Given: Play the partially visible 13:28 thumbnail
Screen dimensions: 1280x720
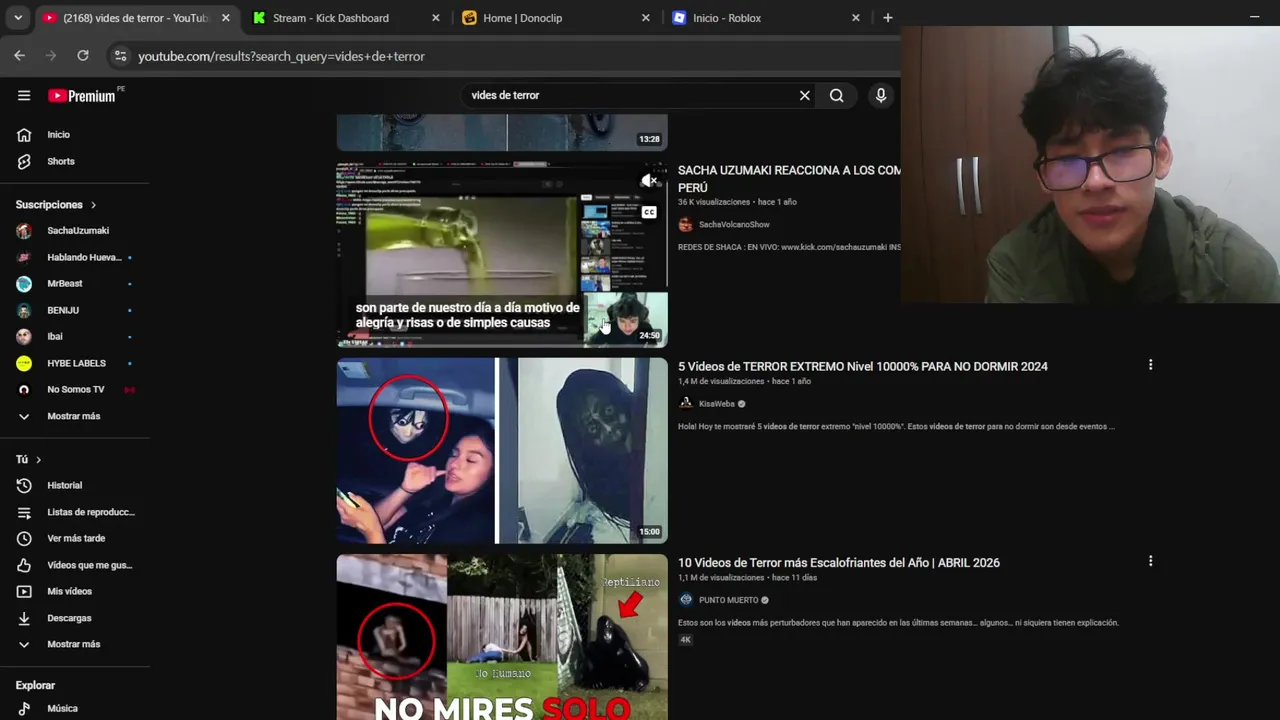Looking at the screenshot, I should [x=502, y=133].
